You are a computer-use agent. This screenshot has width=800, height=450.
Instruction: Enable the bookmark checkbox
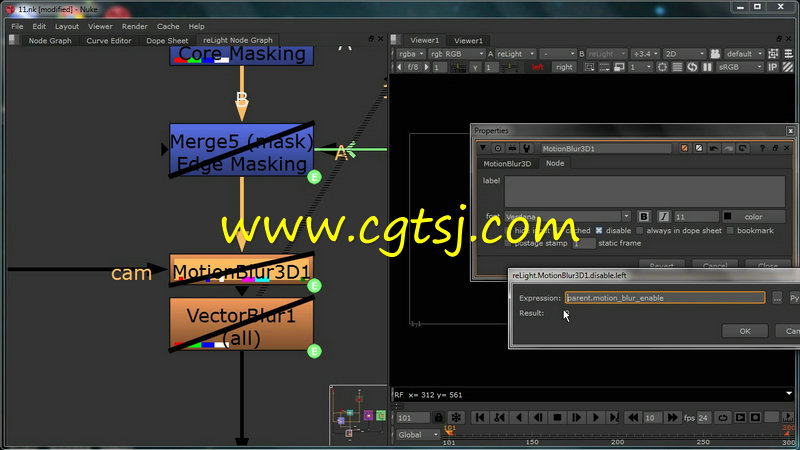pyautogui.click(x=730, y=231)
